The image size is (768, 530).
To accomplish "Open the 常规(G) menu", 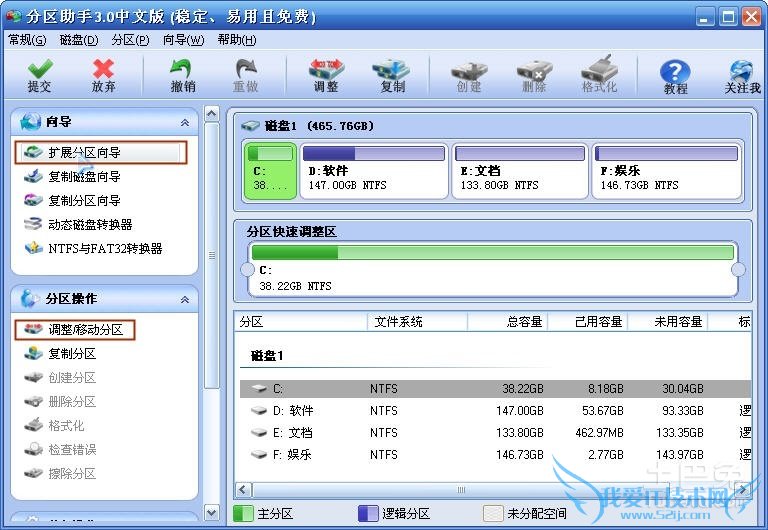I will (27, 40).
